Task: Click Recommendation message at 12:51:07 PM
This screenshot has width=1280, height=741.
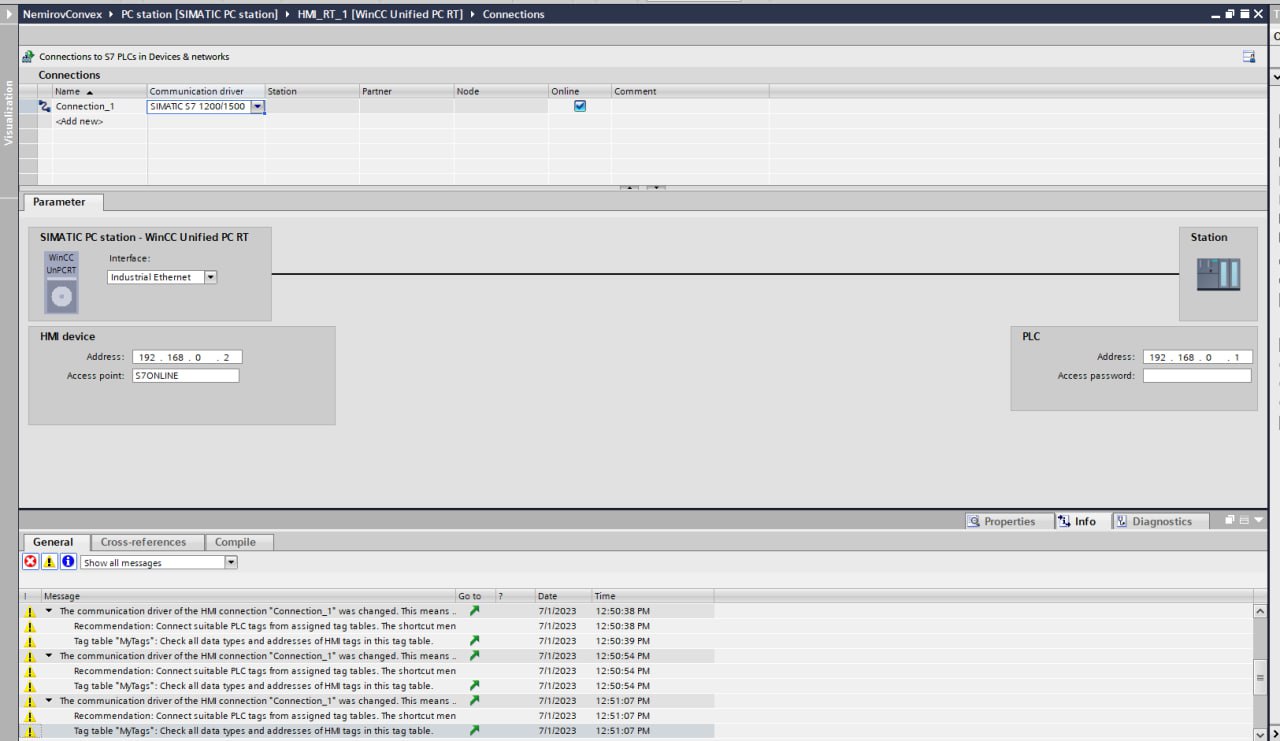Action: tap(264, 716)
